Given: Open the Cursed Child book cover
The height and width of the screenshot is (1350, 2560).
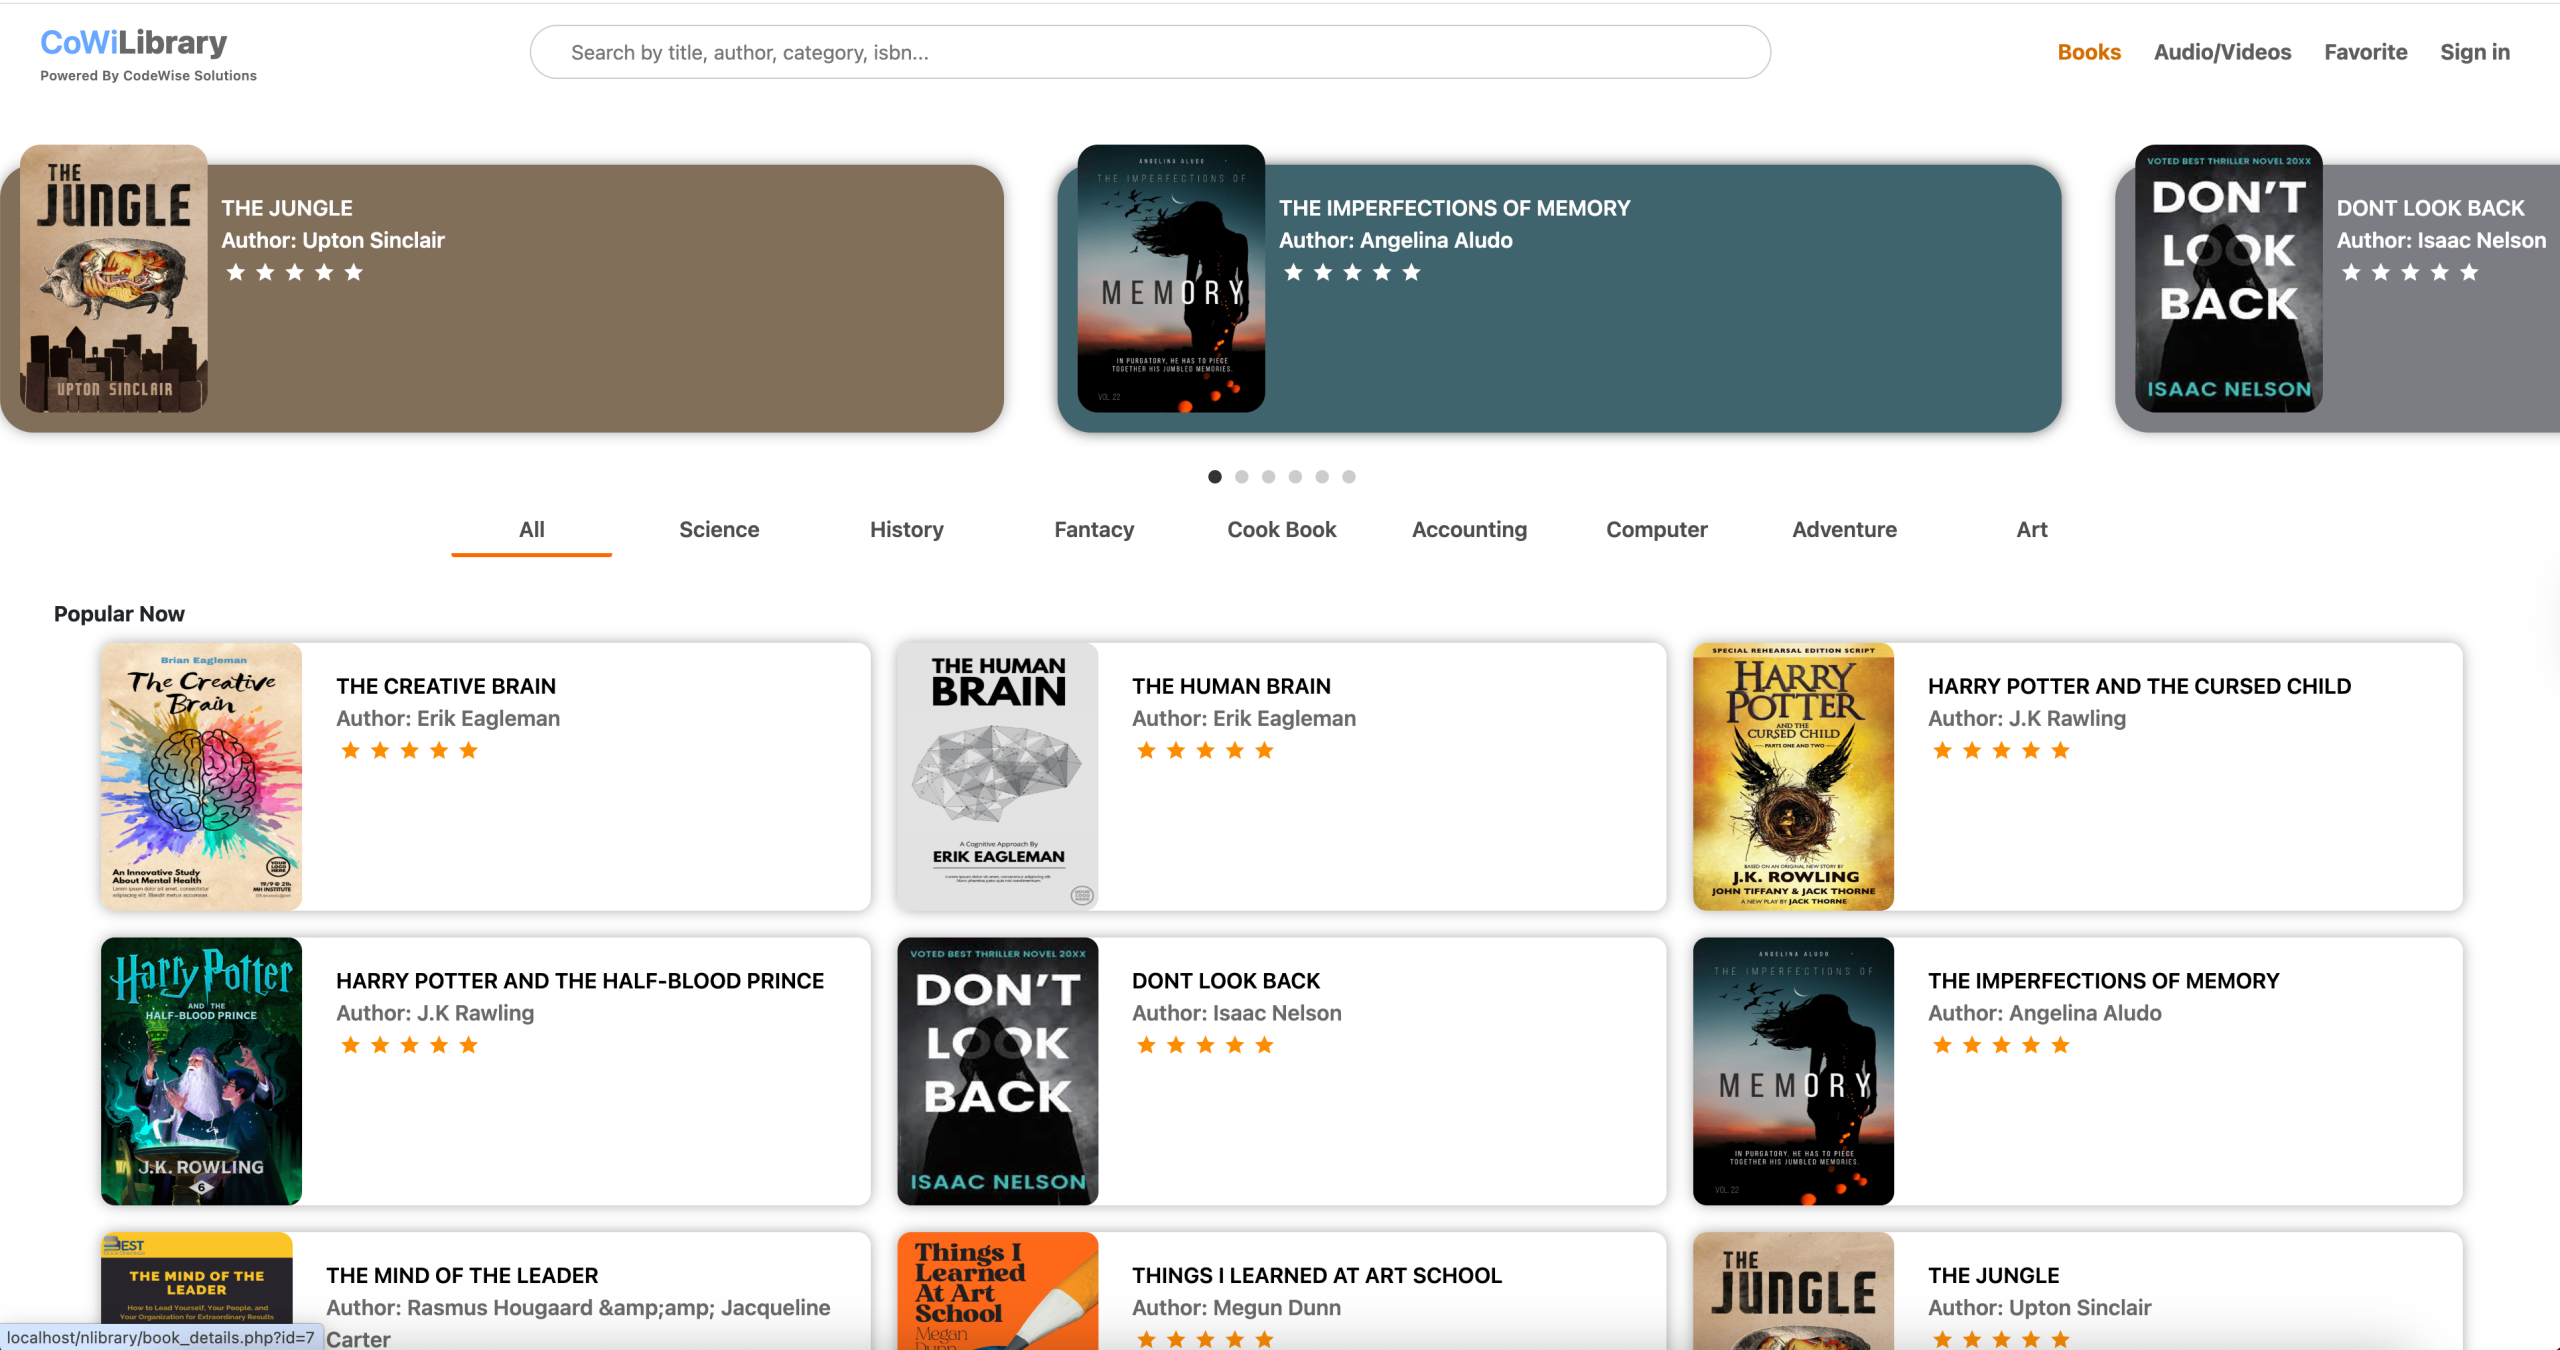Looking at the screenshot, I should [x=1793, y=777].
